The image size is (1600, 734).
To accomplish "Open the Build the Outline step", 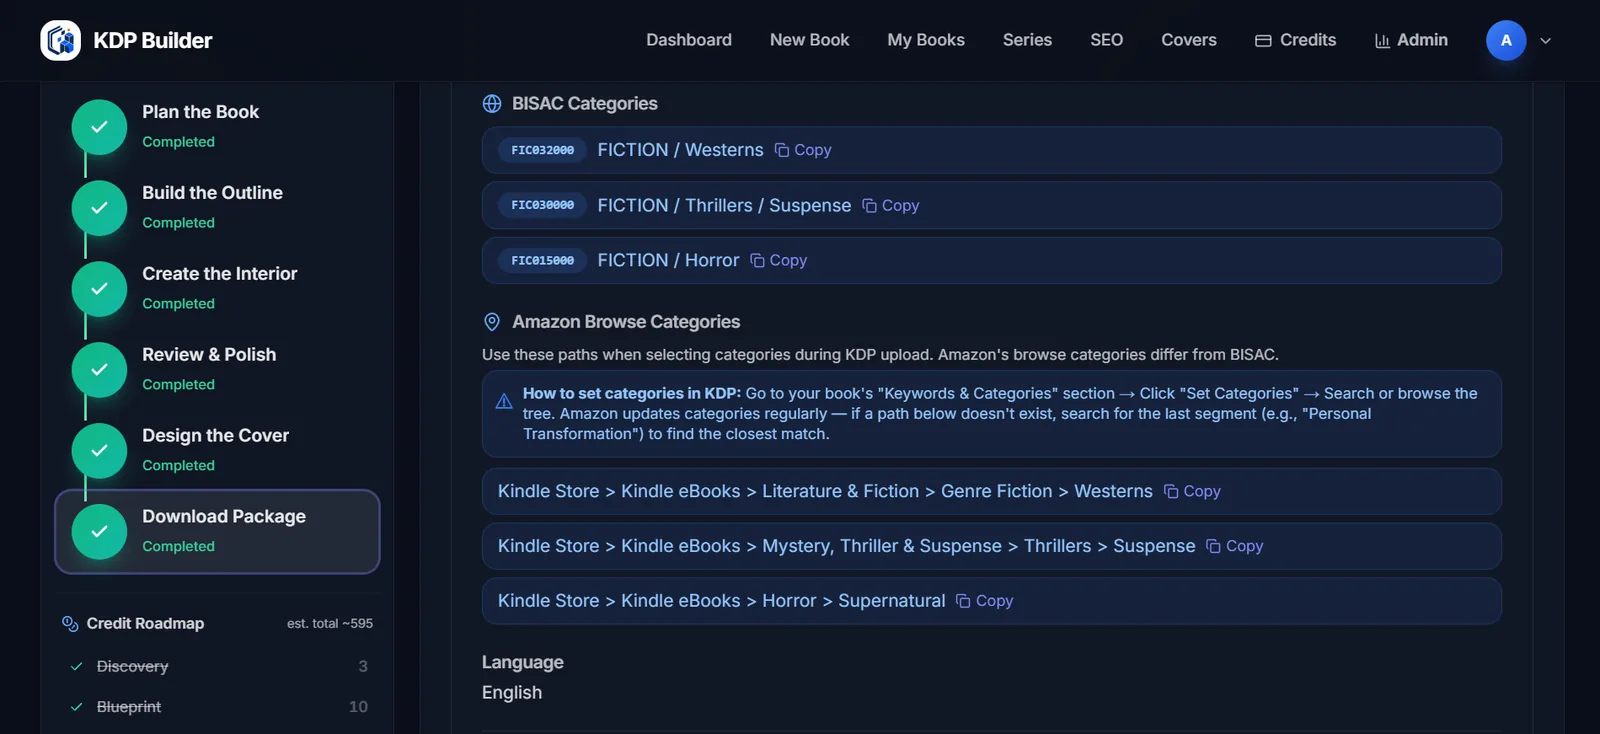I will (x=217, y=207).
